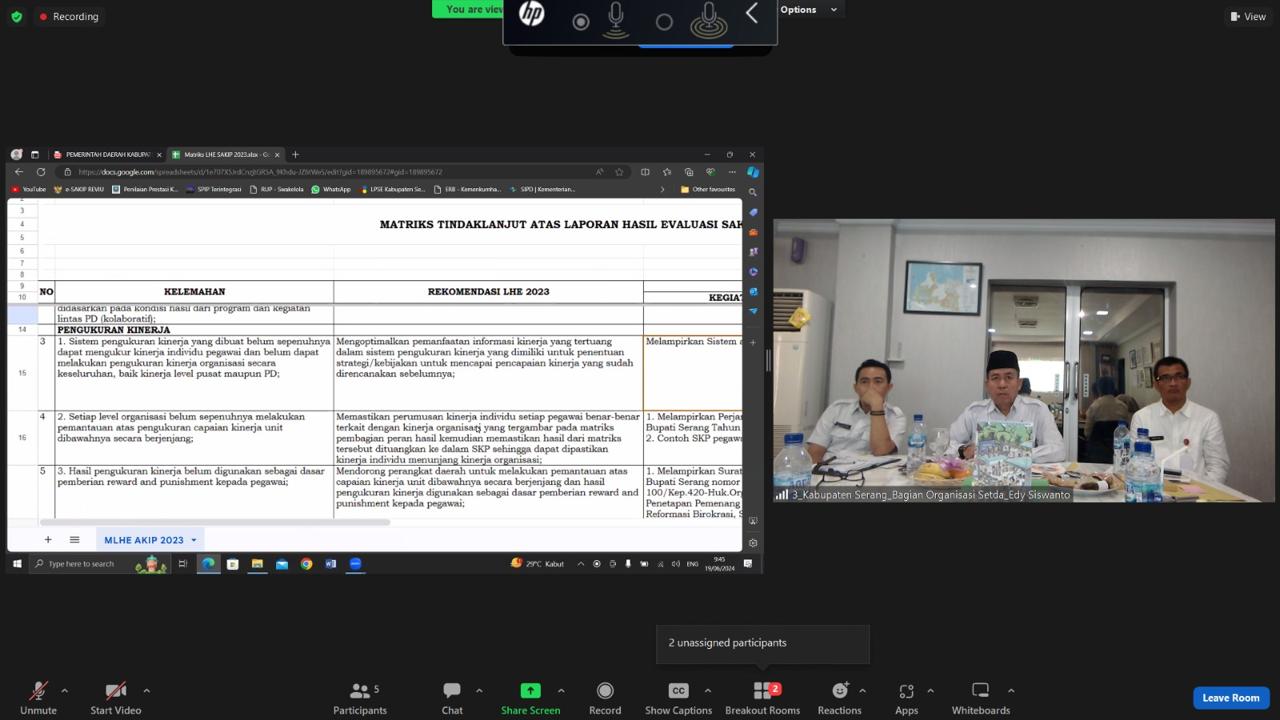Click the docs.google.com address bar

pyautogui.click(x=330, y=172)
